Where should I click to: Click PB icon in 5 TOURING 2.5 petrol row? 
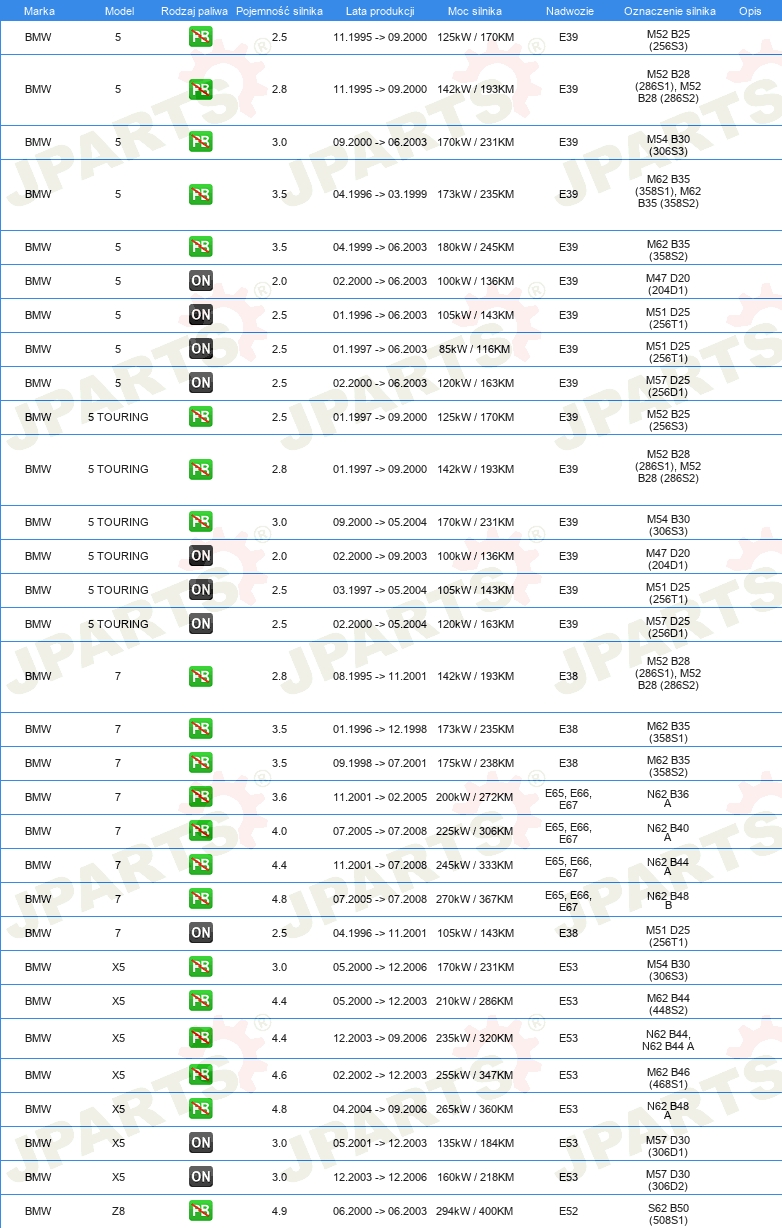point(201,417)
